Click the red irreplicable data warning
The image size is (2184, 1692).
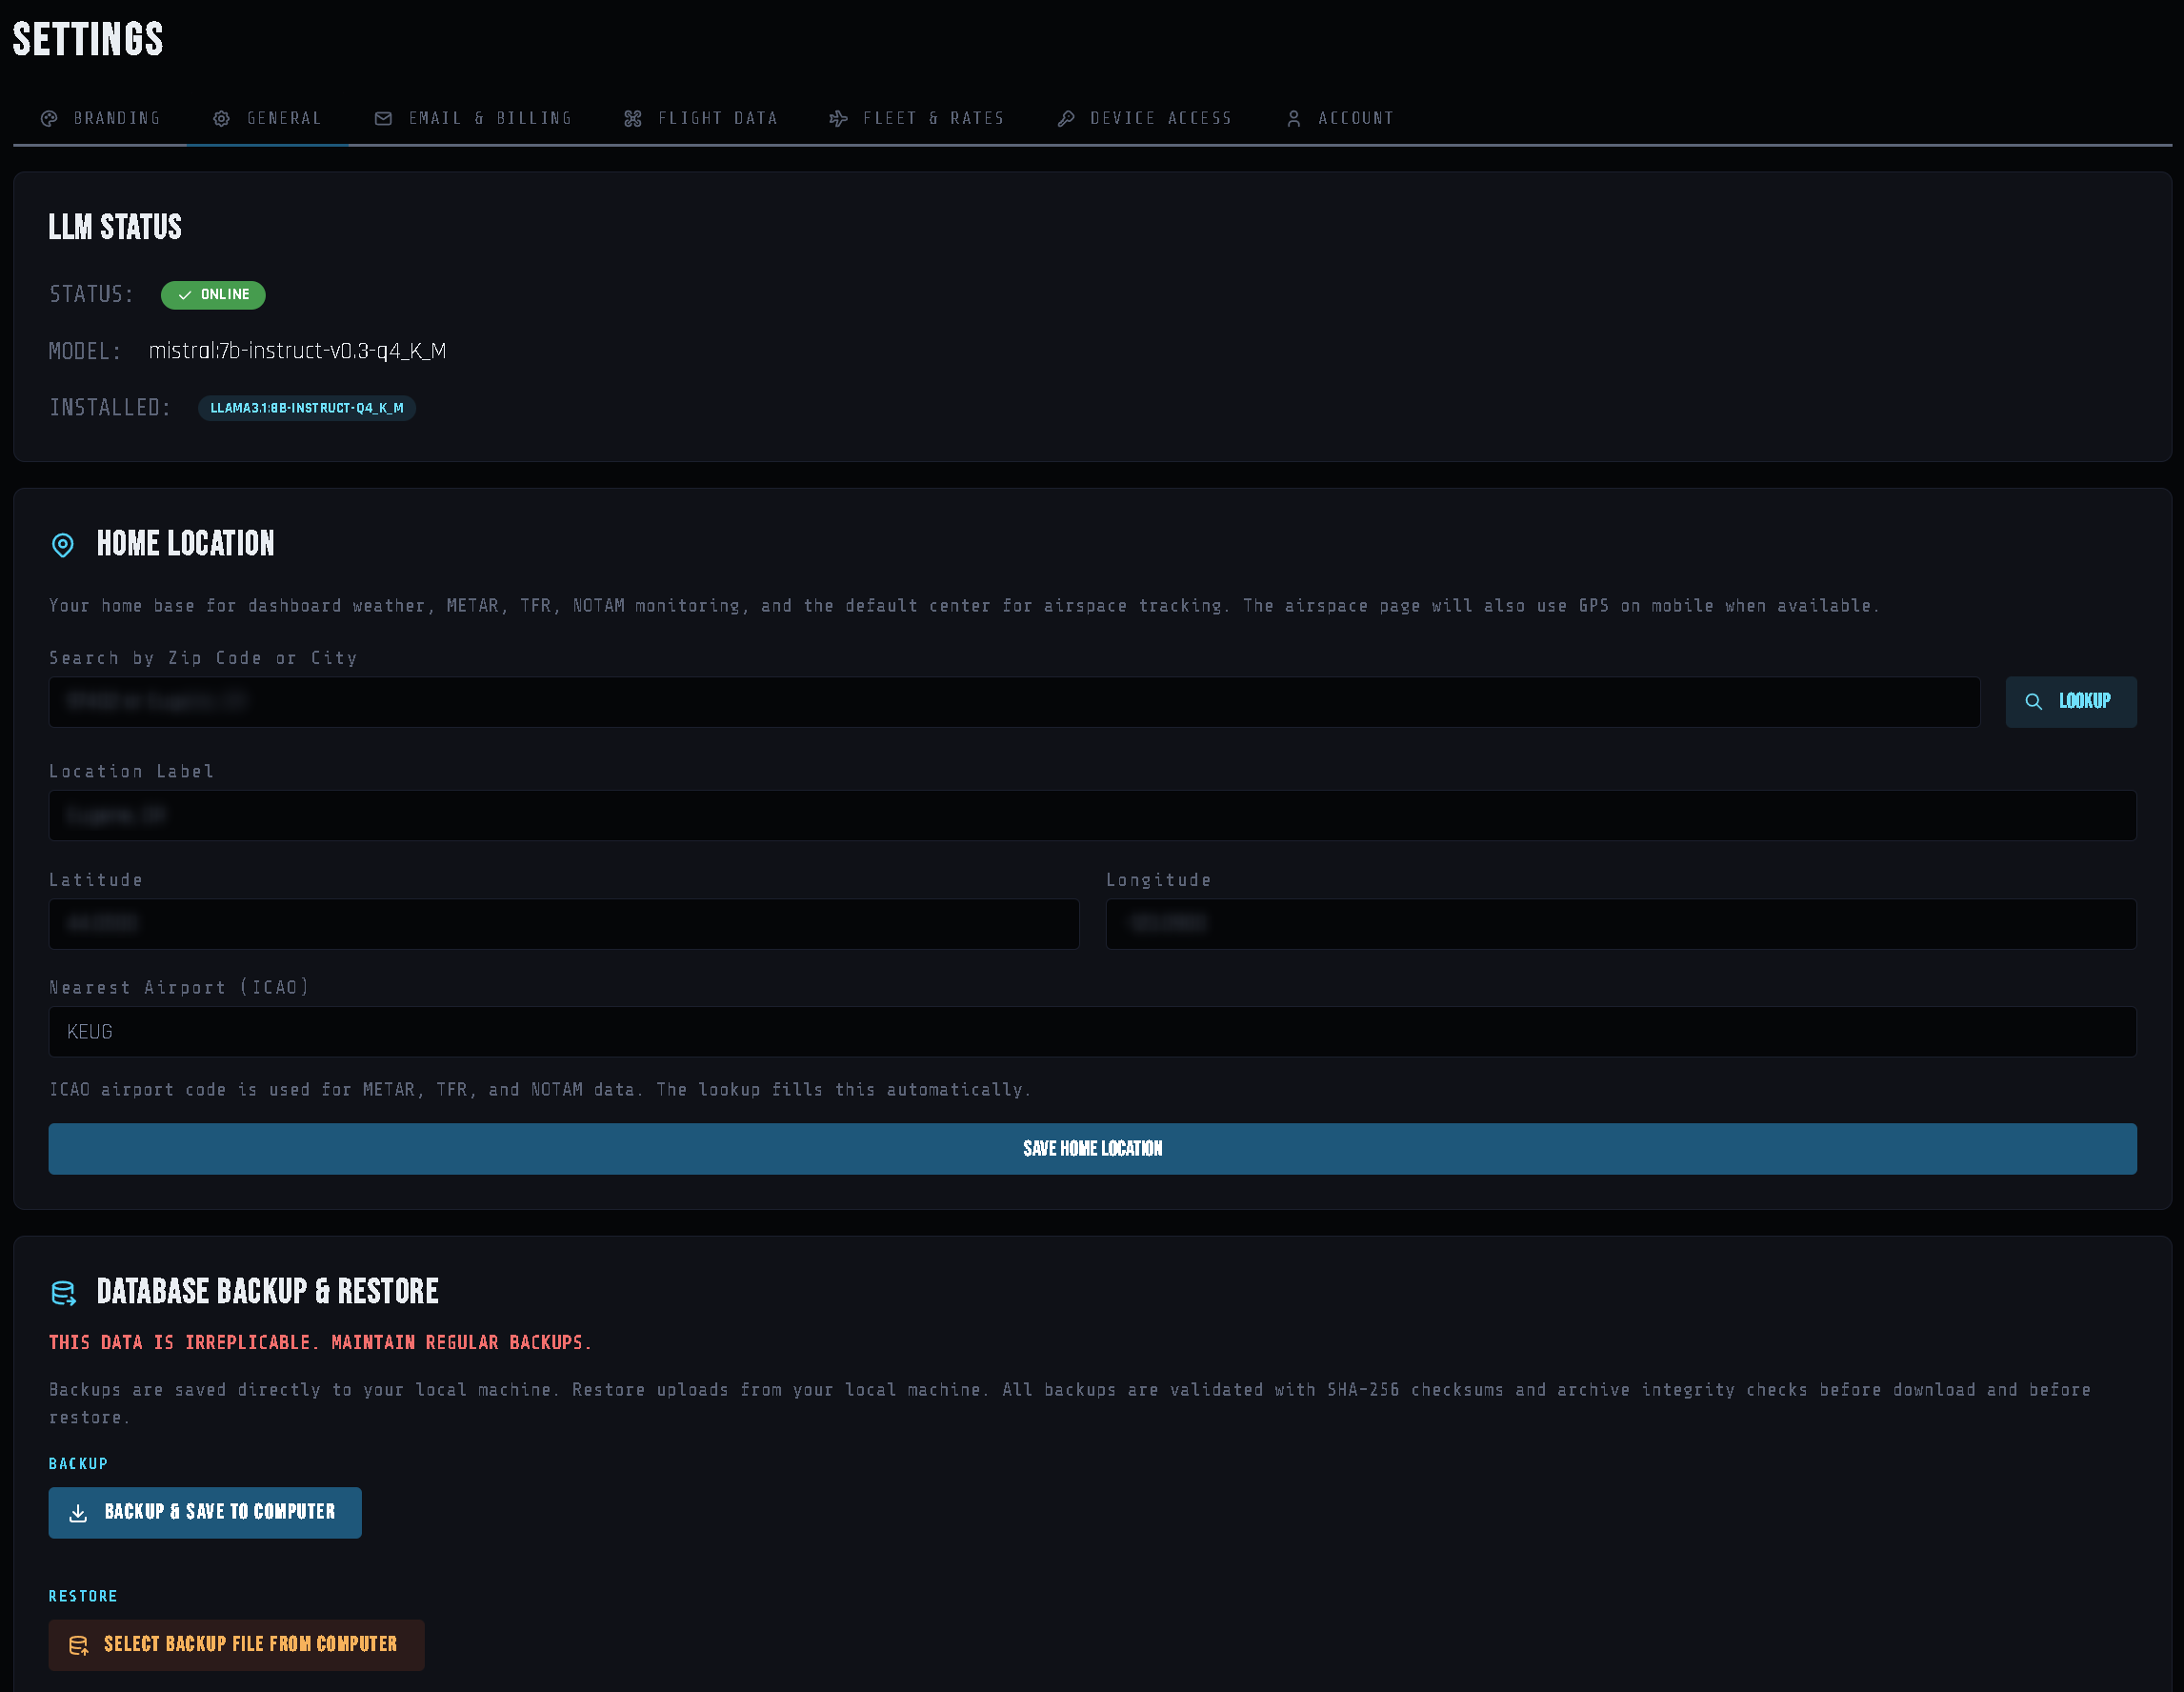[320, 1343]
